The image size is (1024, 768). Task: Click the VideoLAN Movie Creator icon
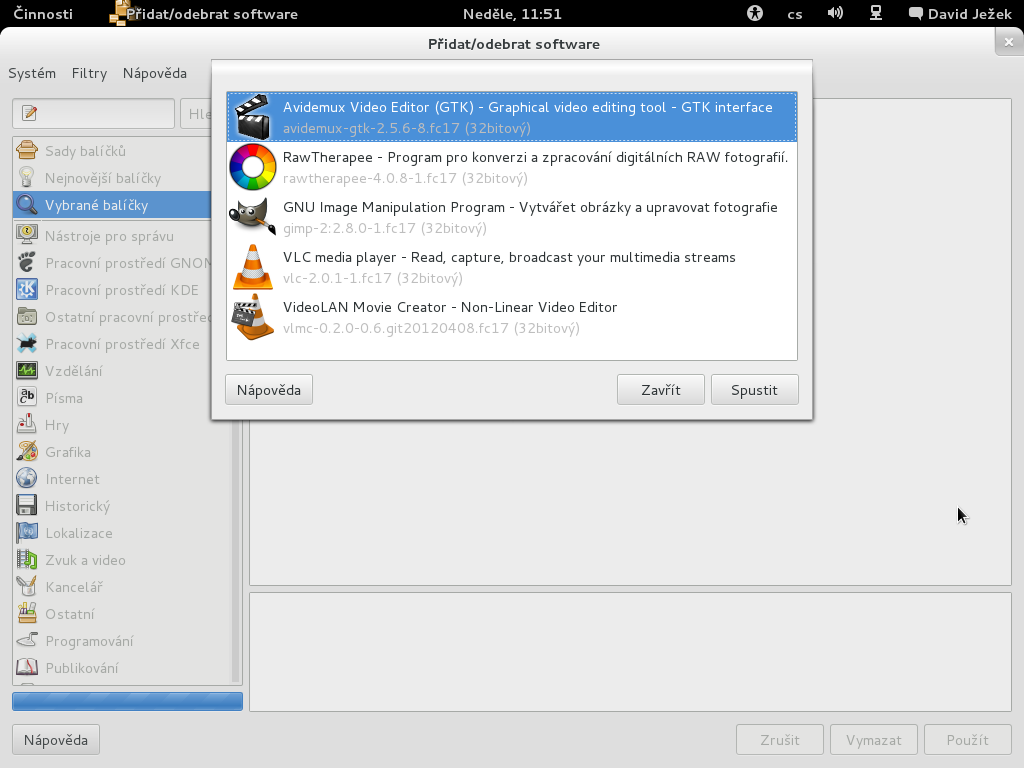click(x=253, y=317)
